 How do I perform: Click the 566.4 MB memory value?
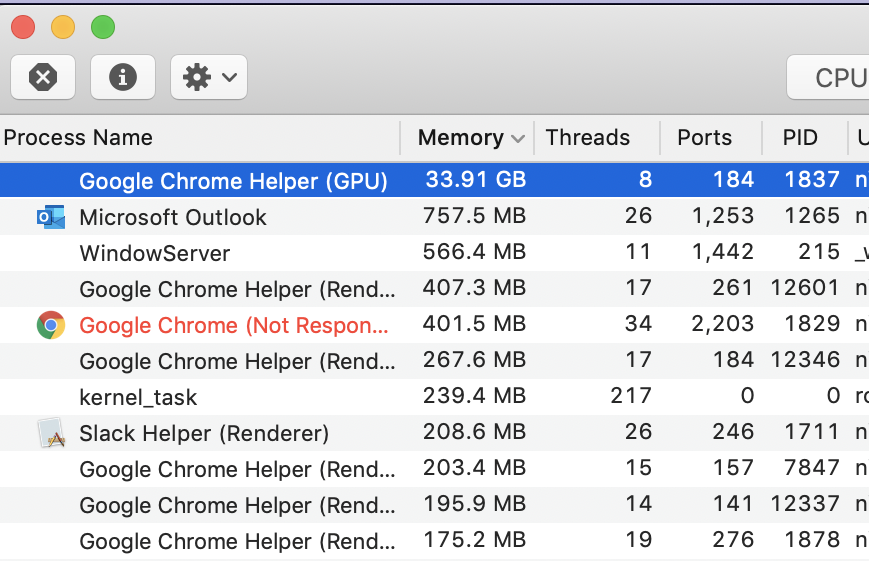pyautogui.click(x=474, y=252)
